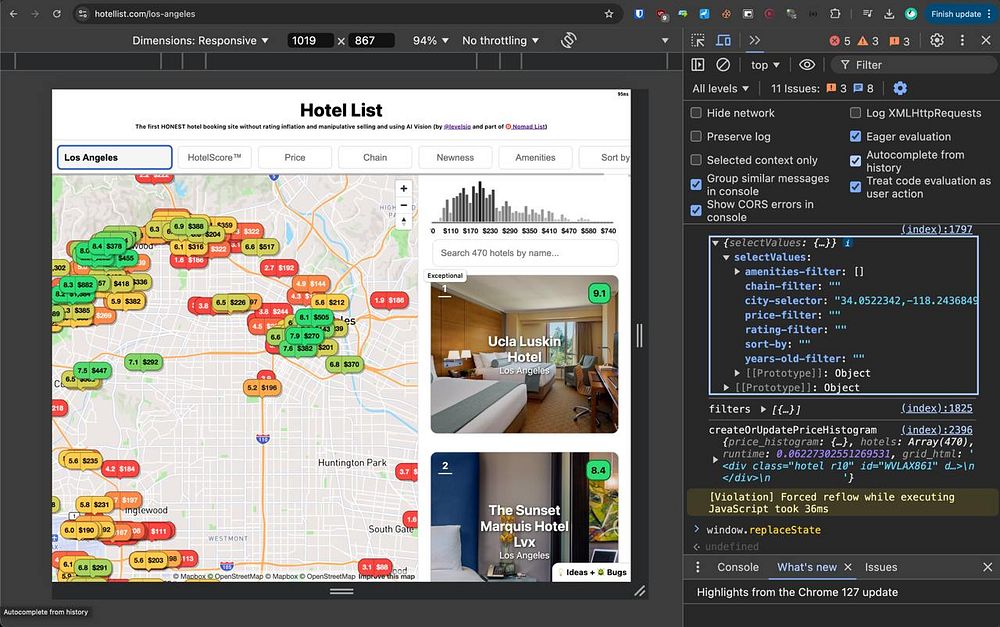Open the All levels log dropdown
Viewport: 1000px width, 627px height.
point(721,89)
